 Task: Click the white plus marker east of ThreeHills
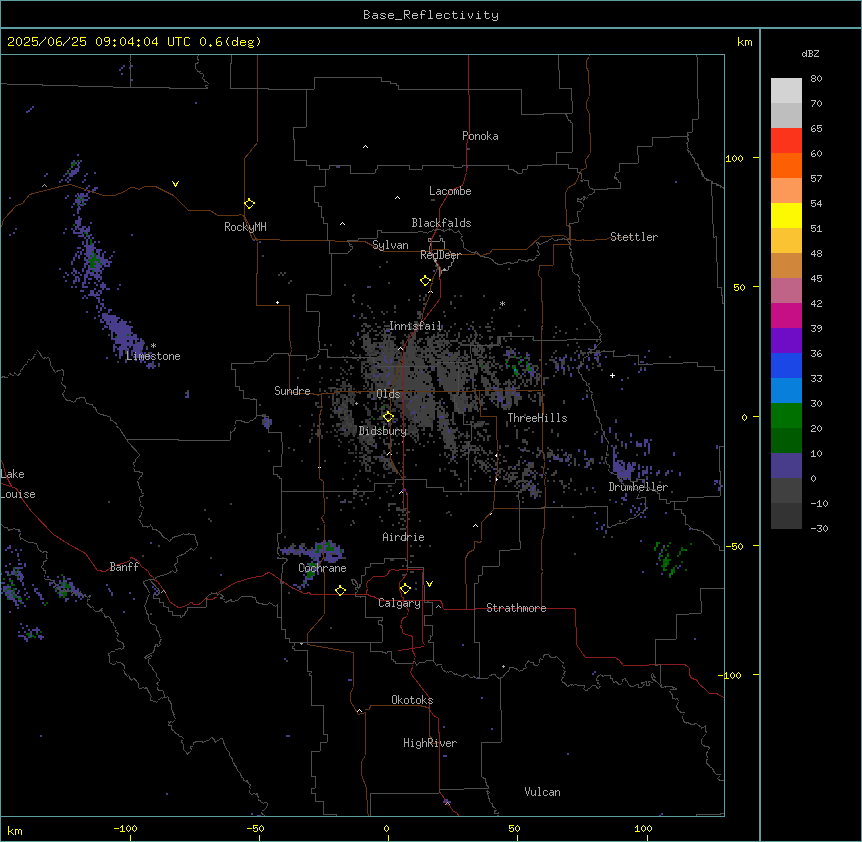tap(612, 375)
